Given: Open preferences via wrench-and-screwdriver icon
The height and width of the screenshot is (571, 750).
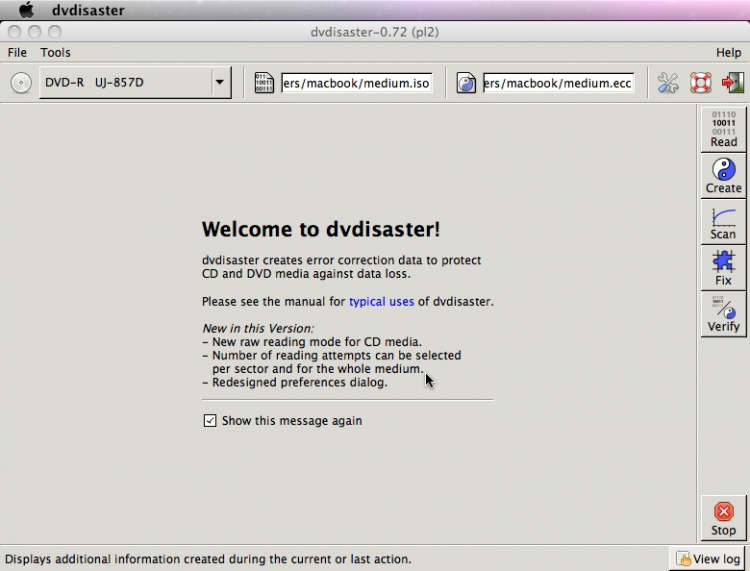Looking at the screenshot, I should click(668, 83).
